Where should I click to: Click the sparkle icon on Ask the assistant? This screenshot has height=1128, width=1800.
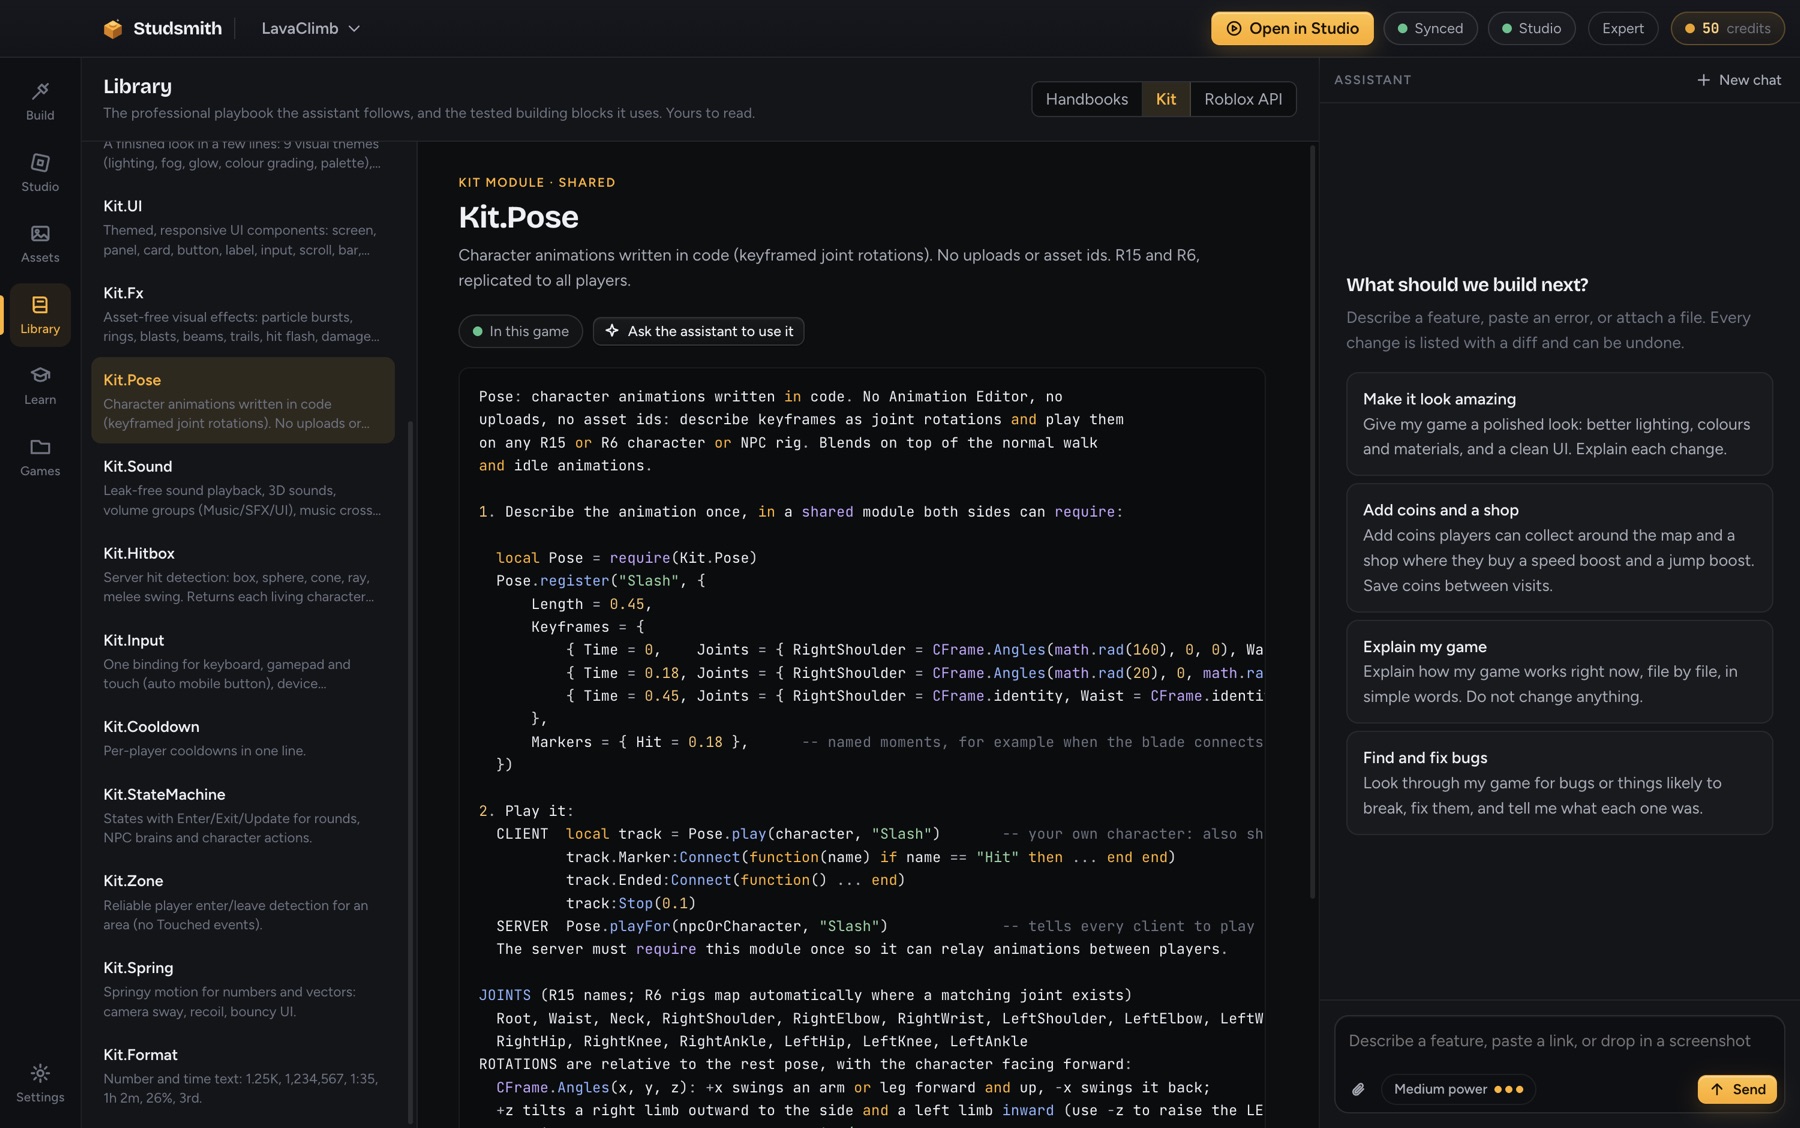pyautogui.click(x=612, y=331)
